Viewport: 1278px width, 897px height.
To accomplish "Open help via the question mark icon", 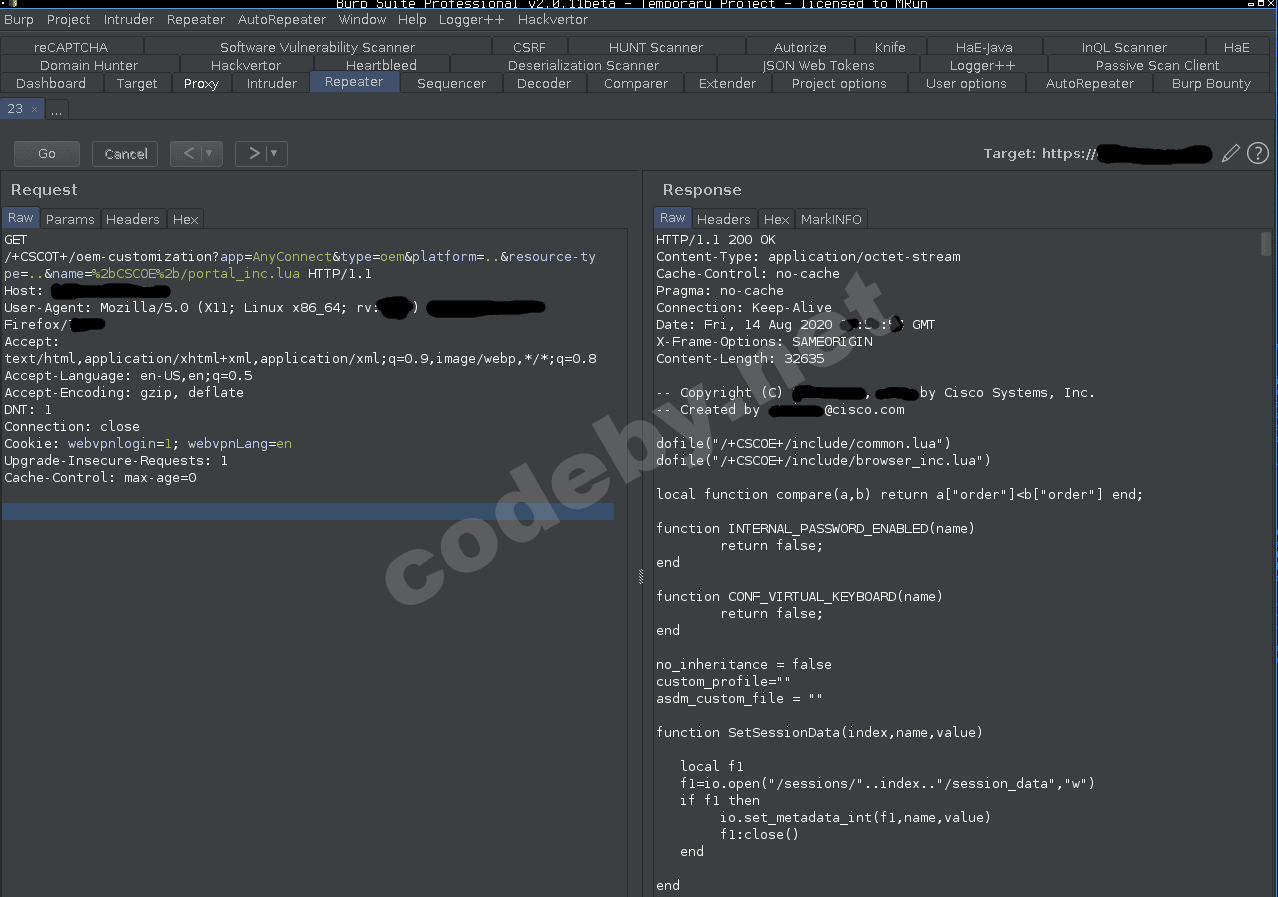I will (1258, 153).
